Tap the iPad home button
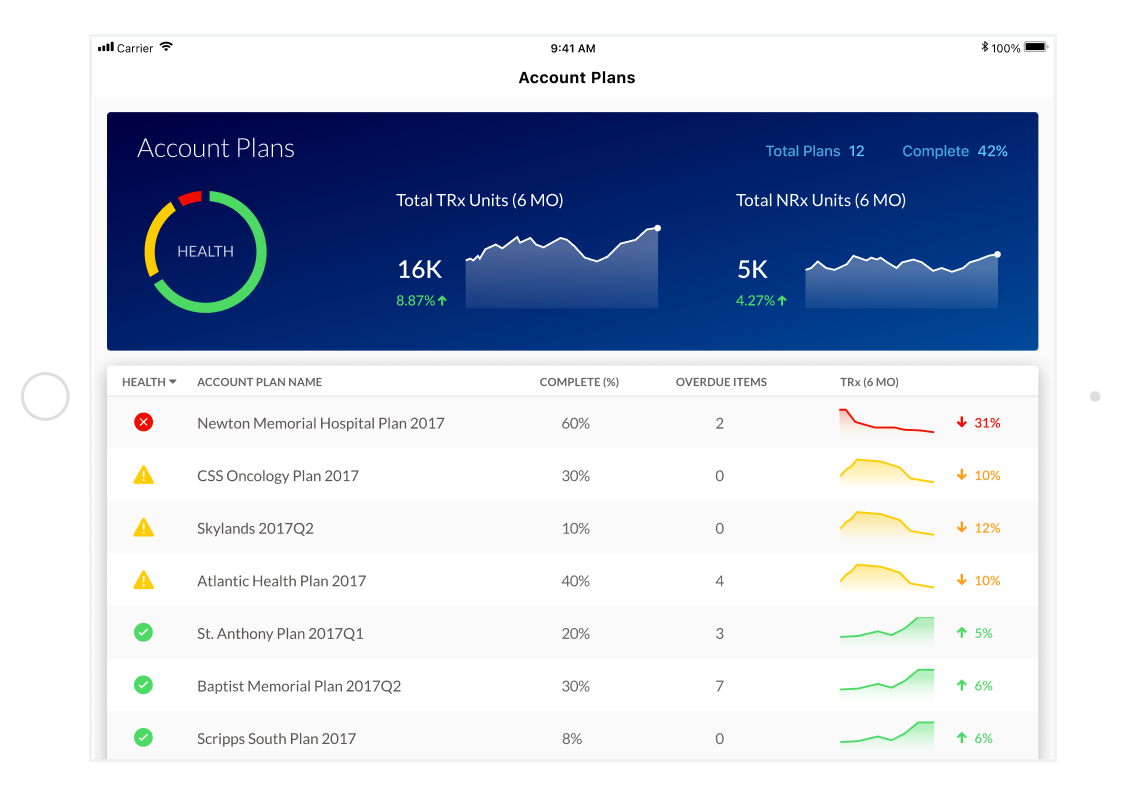1144x793 pixels. click(45, 396)
